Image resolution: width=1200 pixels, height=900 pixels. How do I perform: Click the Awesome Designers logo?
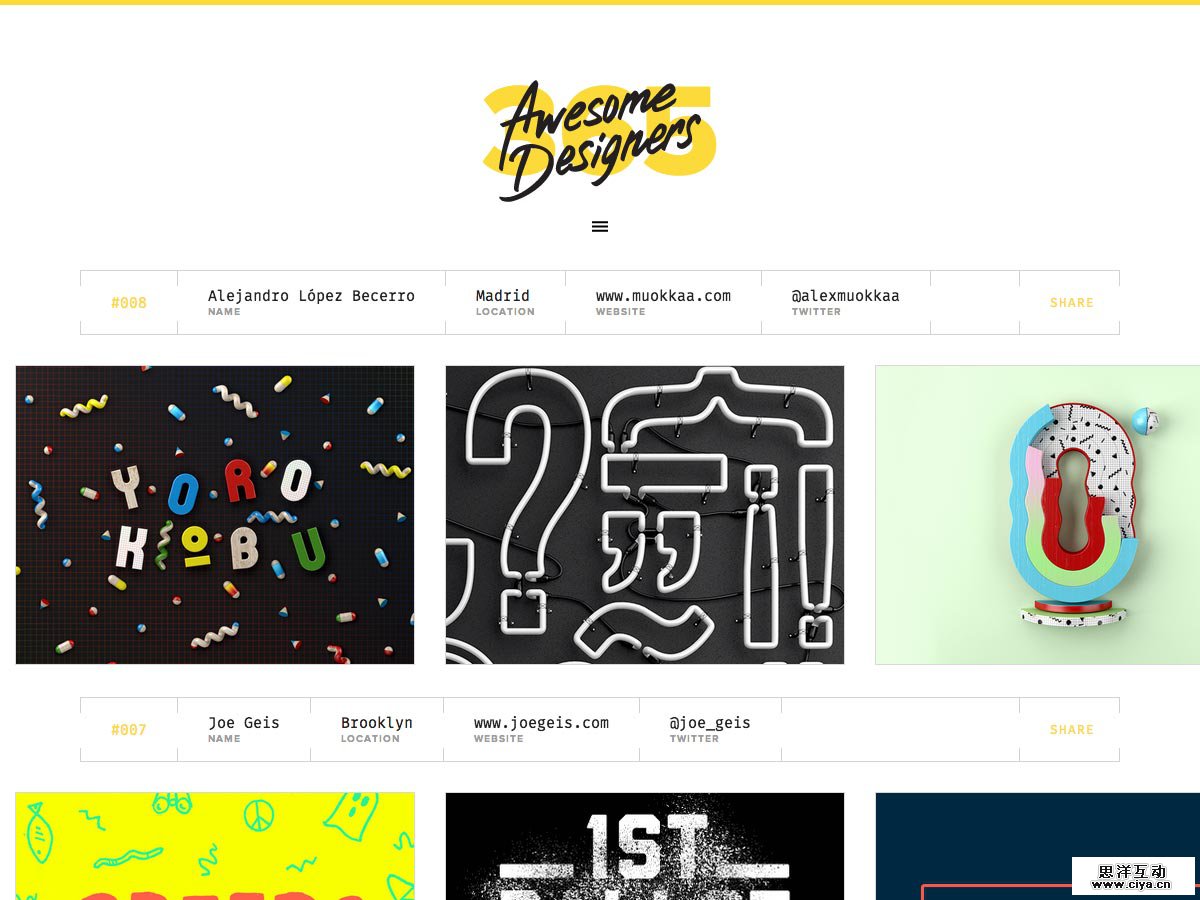[599, 140]
